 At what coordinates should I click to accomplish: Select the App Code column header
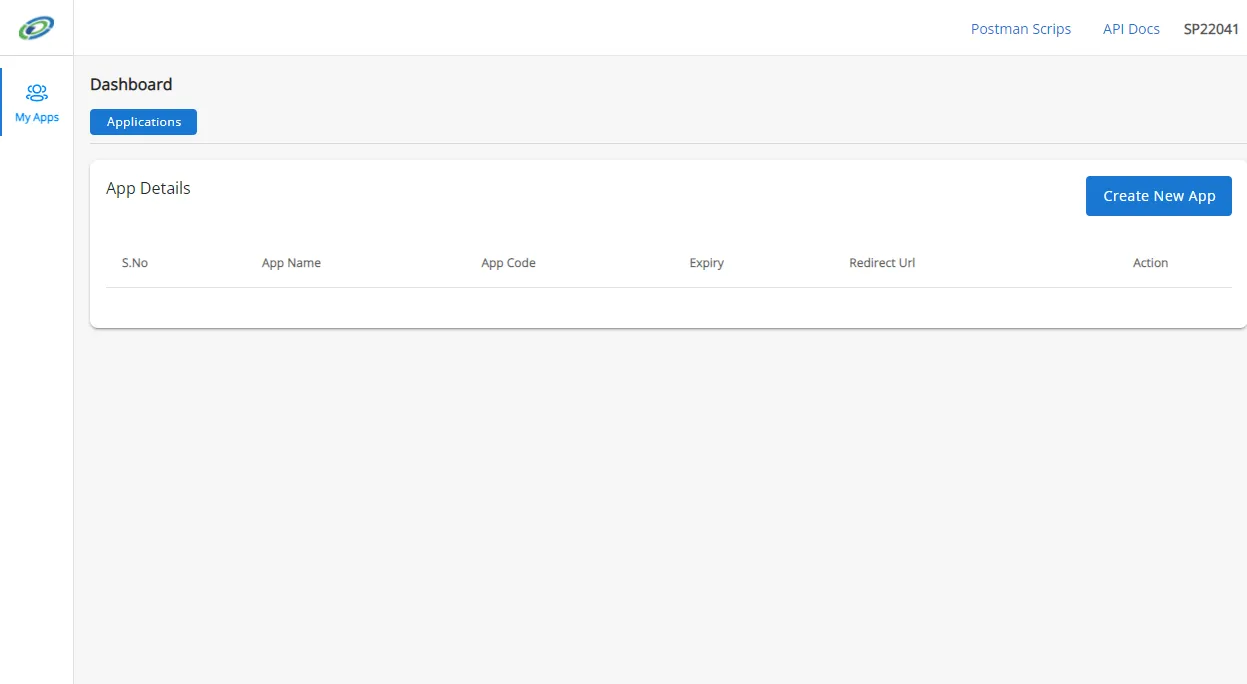click(508, 263)
